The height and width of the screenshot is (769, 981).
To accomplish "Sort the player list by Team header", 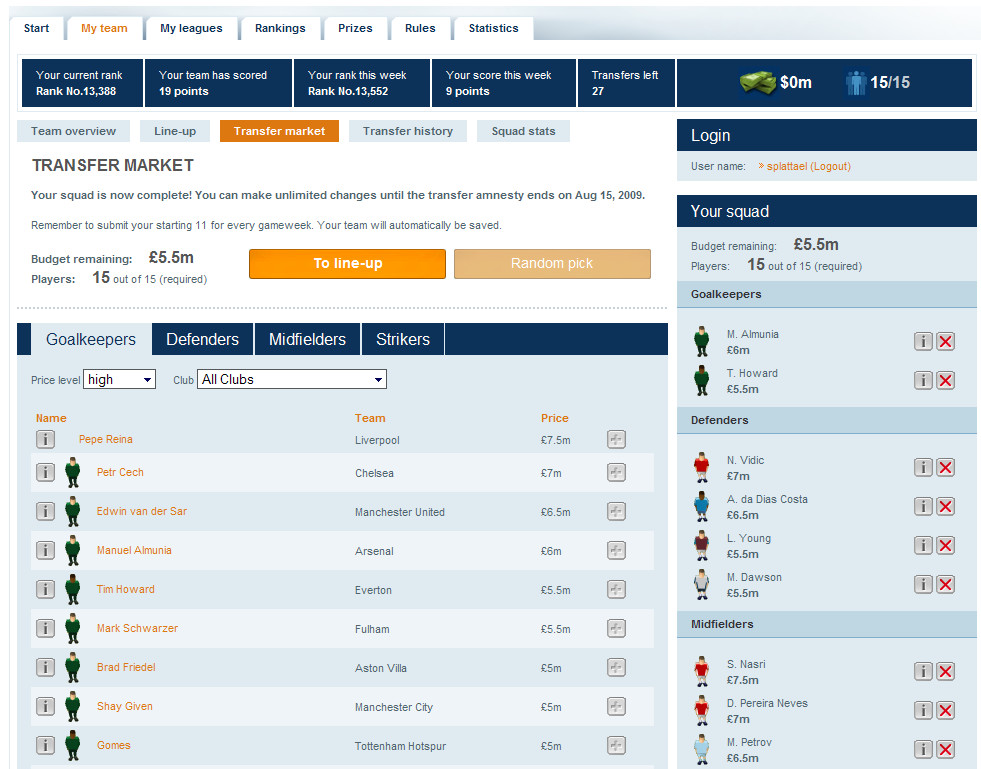I will [370, 418].
